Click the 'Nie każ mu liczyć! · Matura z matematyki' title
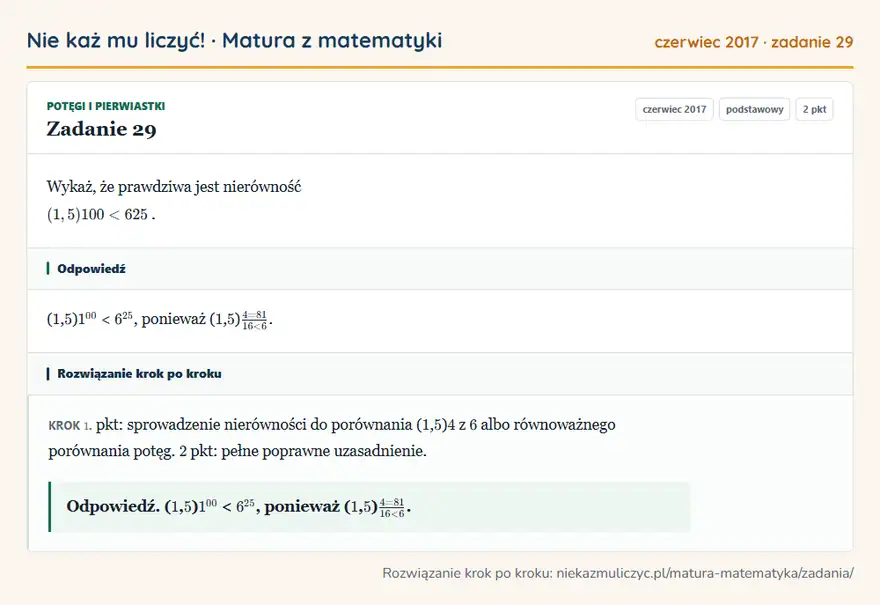This screenshot has height=605, width=880. [234, 40]
